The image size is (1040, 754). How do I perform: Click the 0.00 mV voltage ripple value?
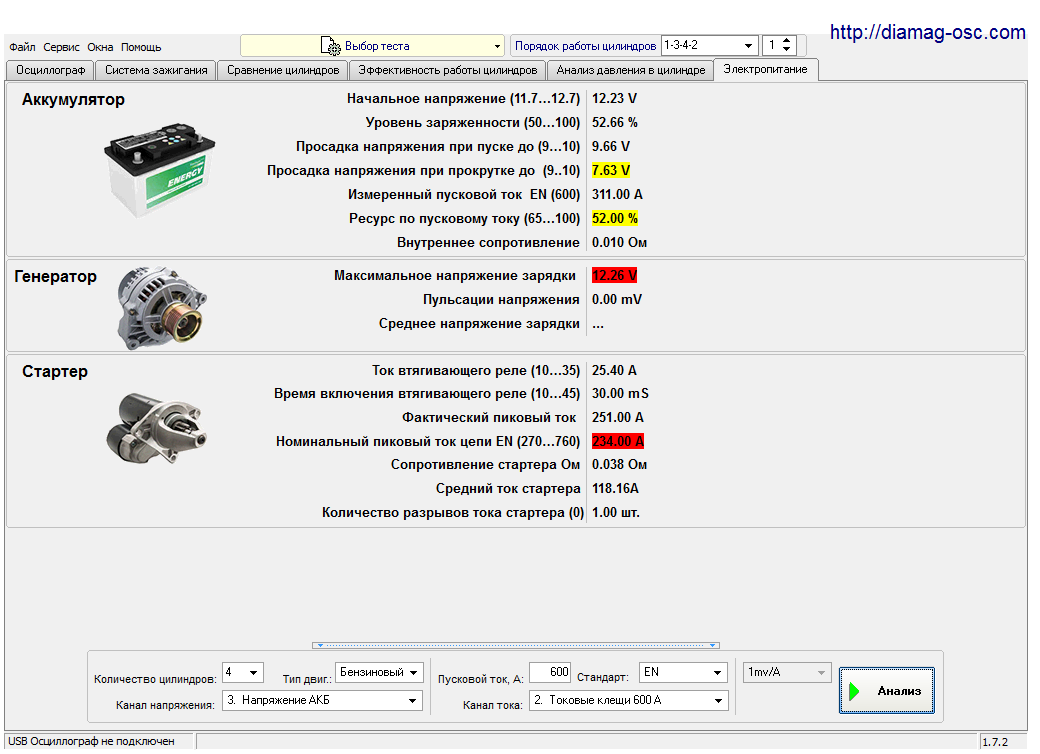(617, 299)
